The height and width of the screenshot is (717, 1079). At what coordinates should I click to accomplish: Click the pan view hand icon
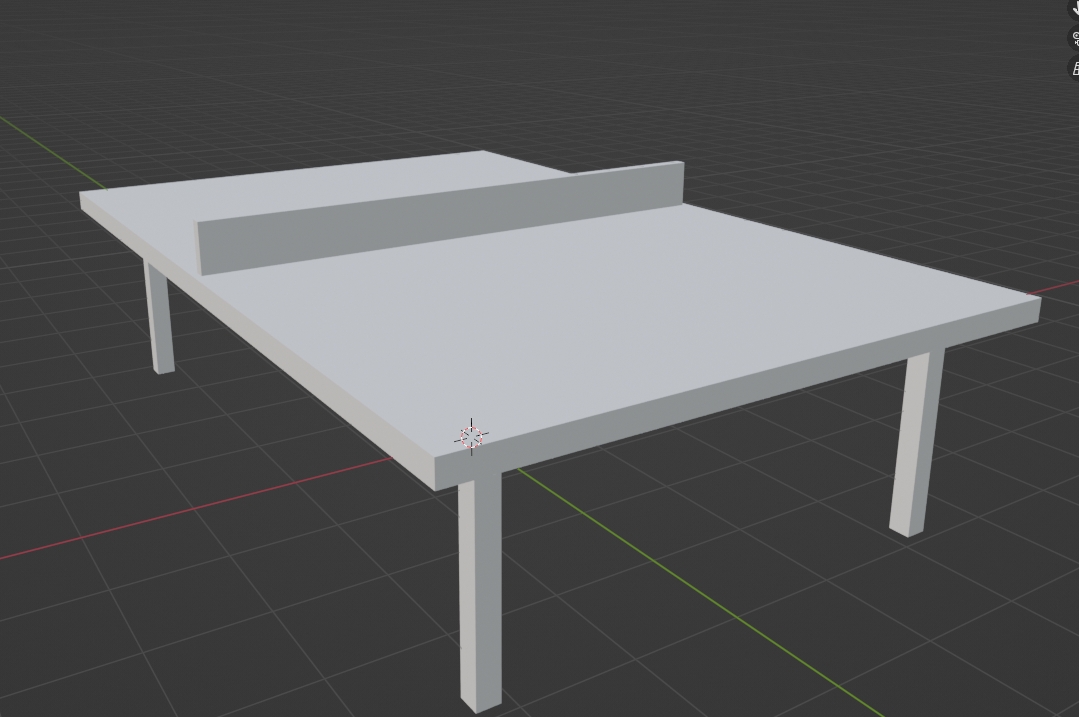click(x=1075, y=8)
